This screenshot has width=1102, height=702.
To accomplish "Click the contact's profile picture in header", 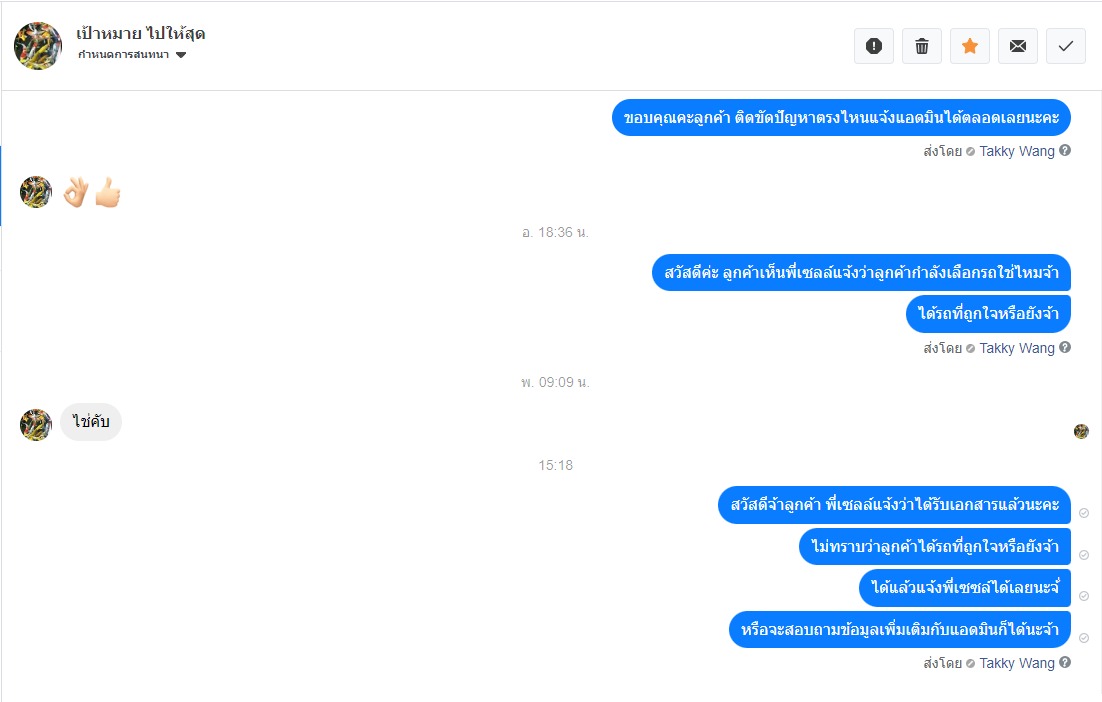I will (38, 46).
